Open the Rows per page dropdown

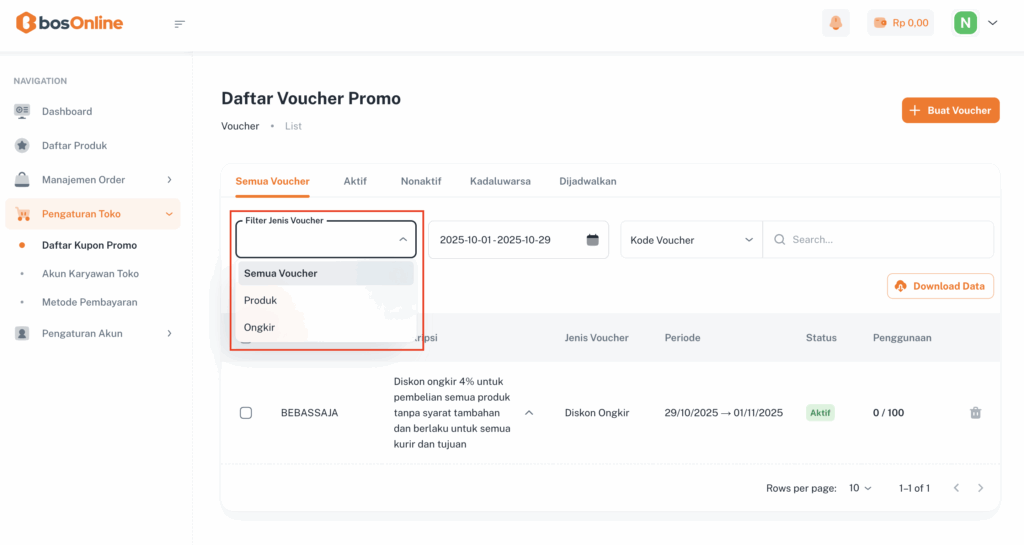point(860,488)
